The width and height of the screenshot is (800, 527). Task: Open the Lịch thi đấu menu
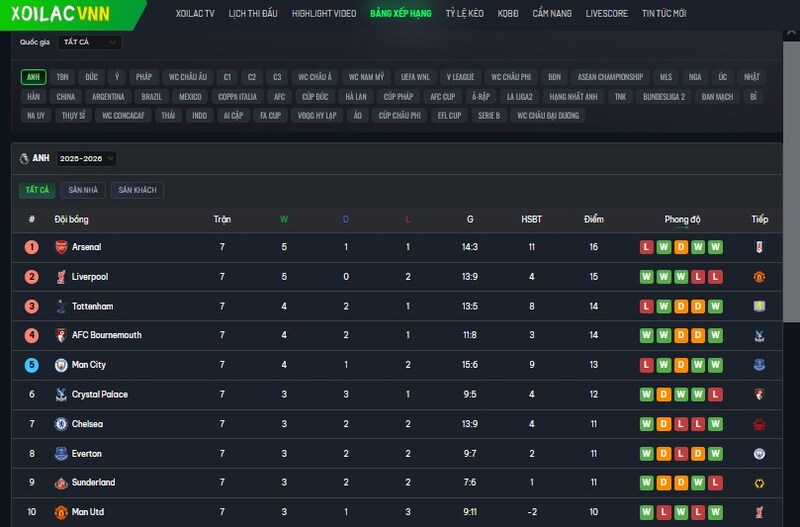253,14
